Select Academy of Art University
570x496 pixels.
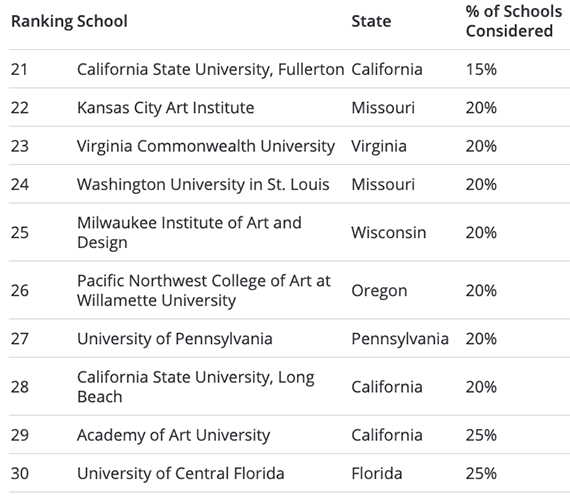pos(173,436)
